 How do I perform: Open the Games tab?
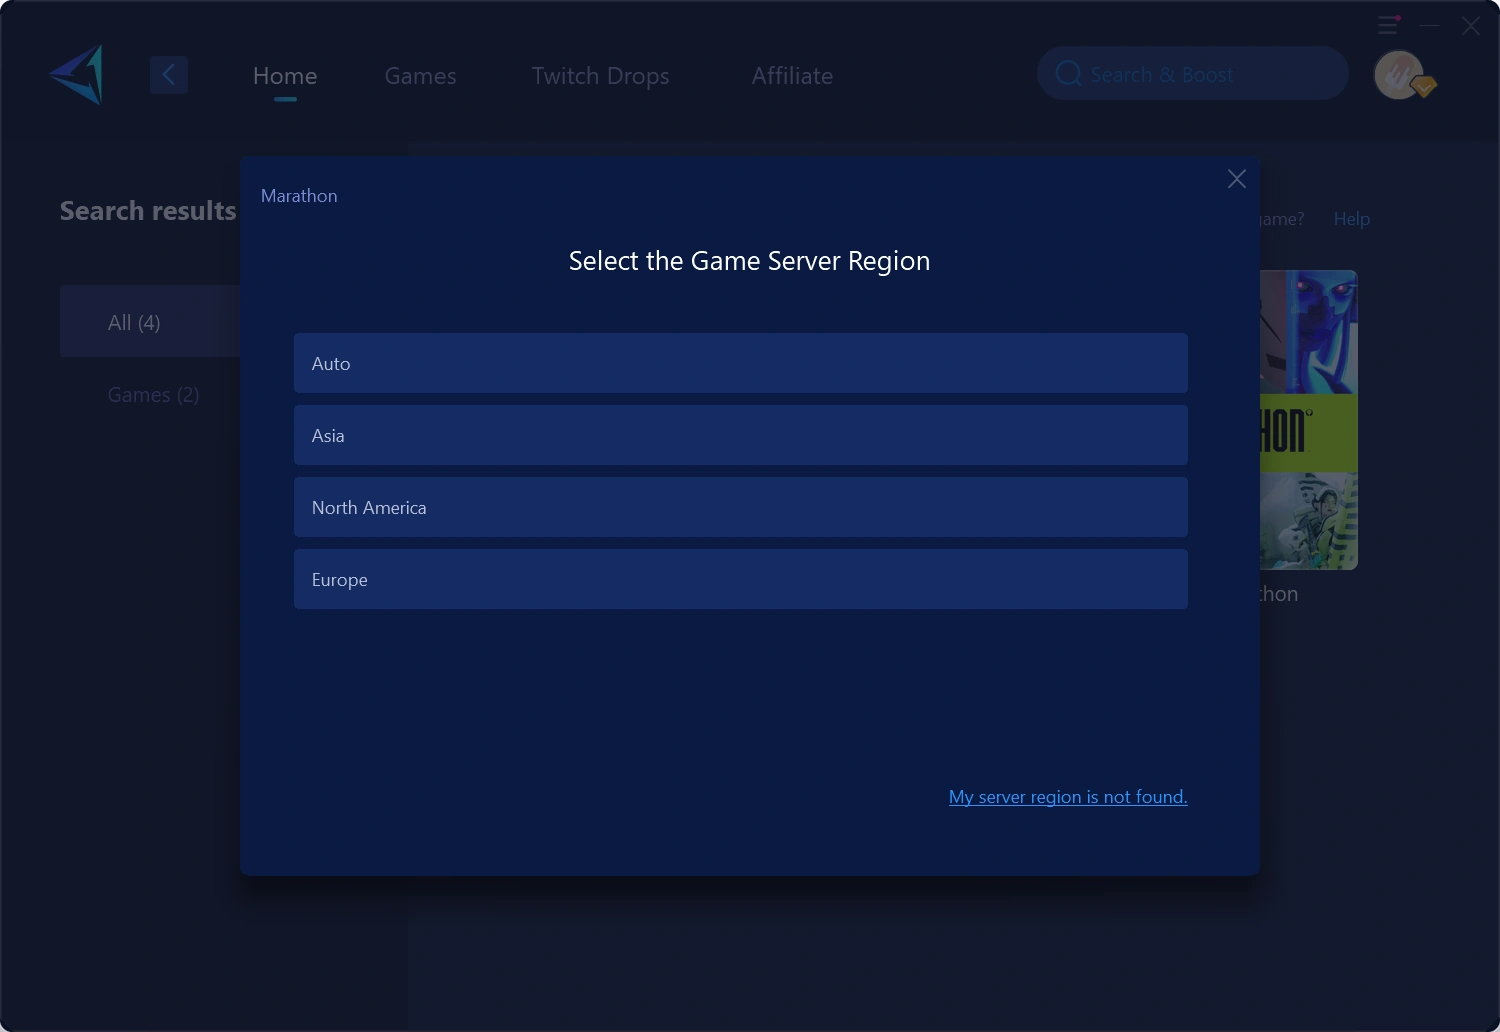tap(420, 76)
